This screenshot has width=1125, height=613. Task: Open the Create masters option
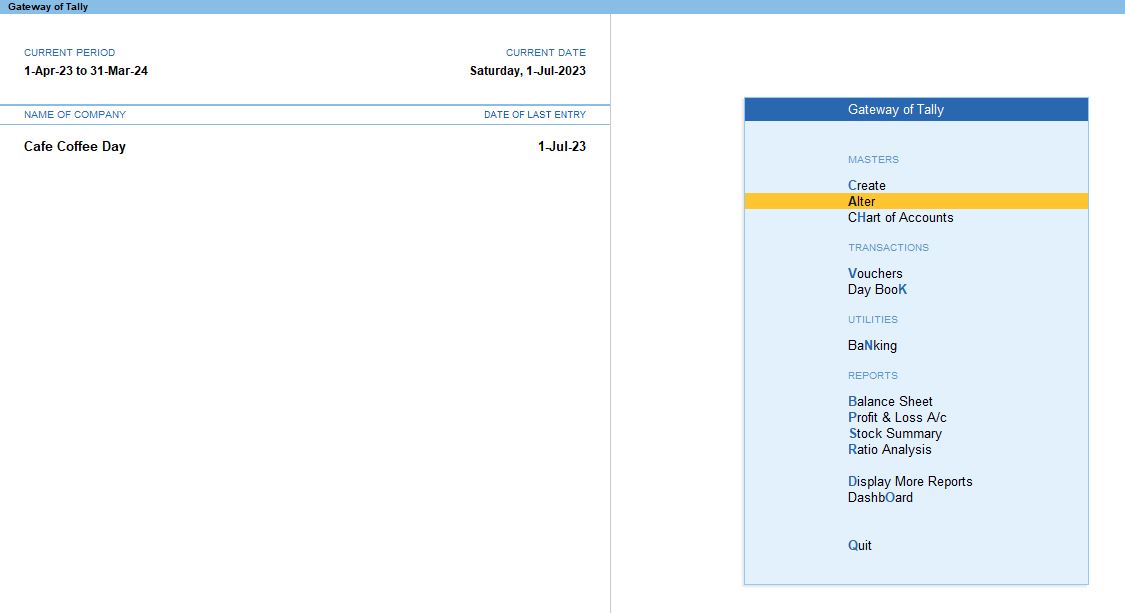pyautogui.click(x=866, y=185)
